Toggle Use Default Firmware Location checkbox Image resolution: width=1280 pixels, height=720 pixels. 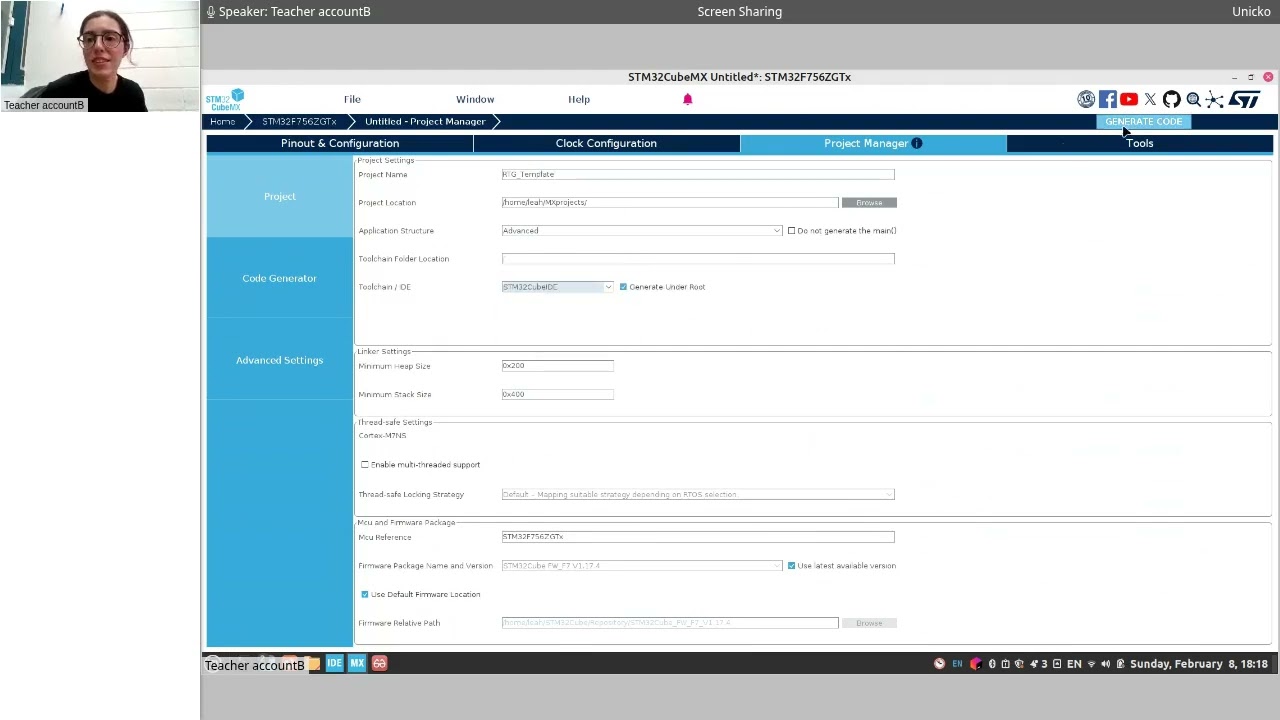click(365, 594)
